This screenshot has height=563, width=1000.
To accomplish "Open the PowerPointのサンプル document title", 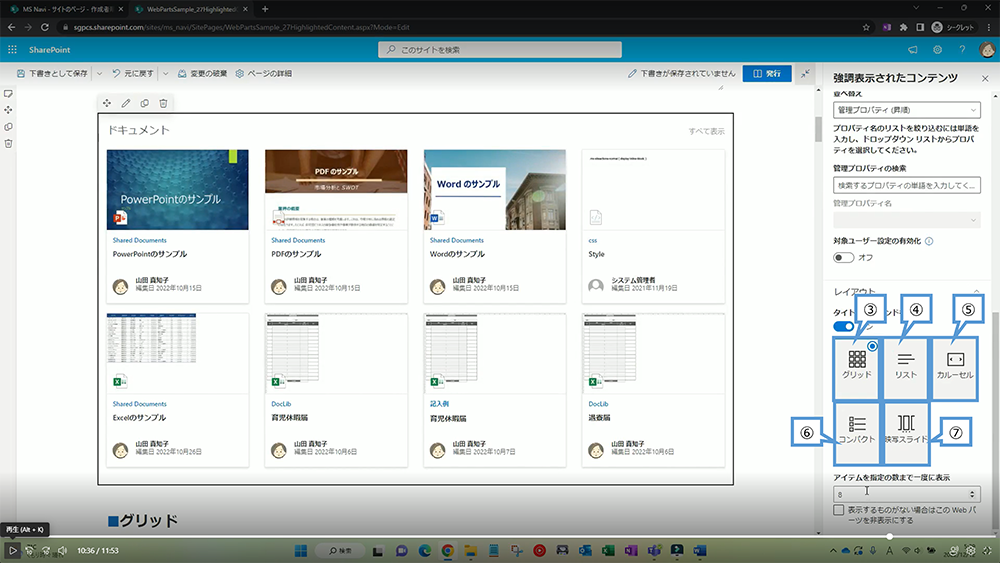I will click(x=150, y=254).
